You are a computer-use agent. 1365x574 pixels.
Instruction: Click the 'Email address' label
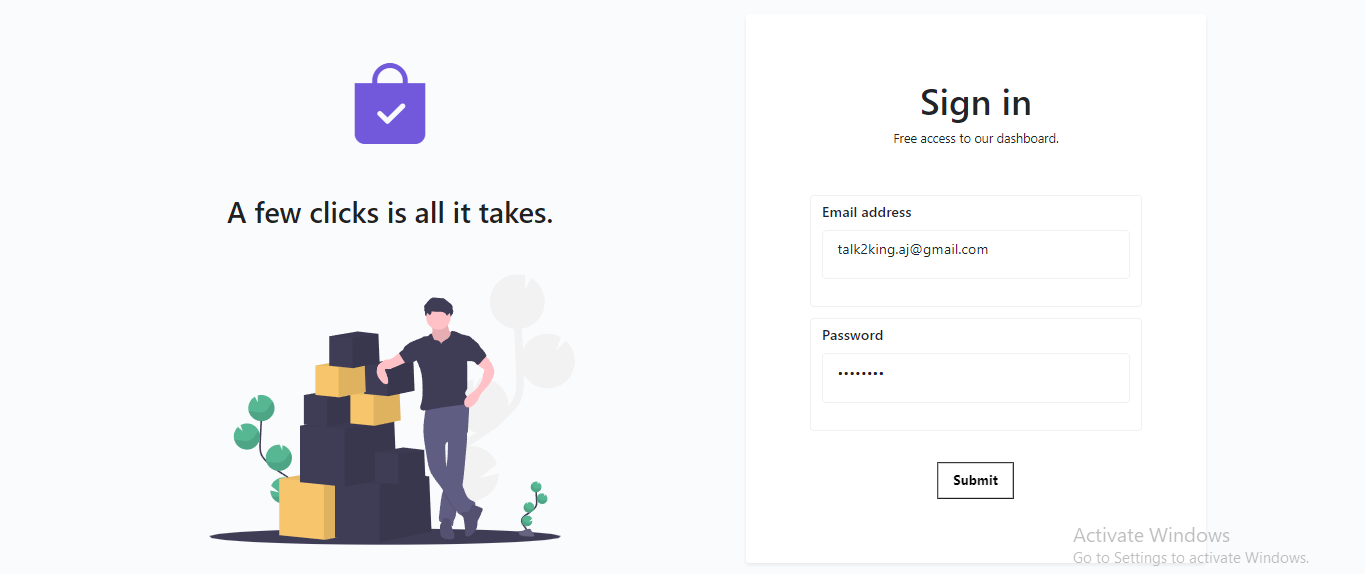click(867, 212)
